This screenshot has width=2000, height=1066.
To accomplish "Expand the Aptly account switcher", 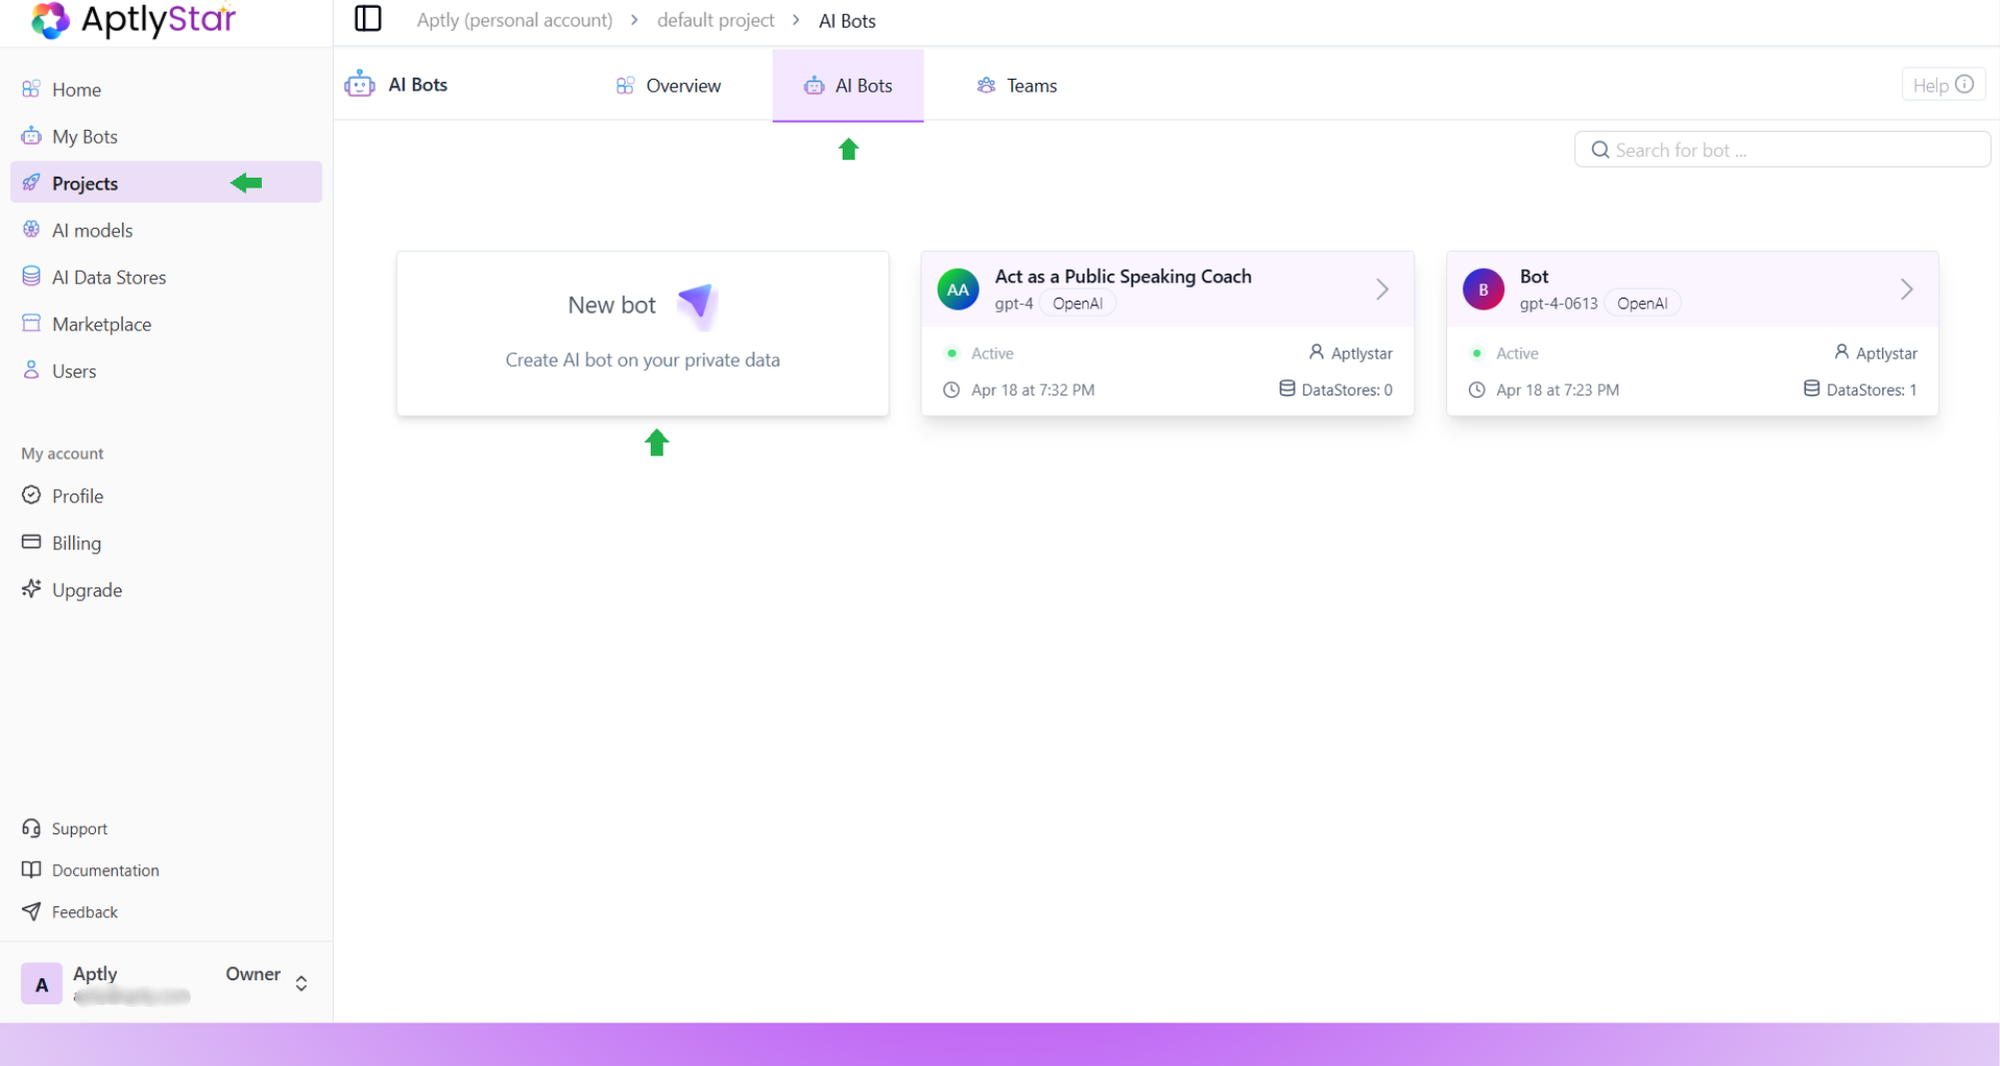I will pos(301,984).
